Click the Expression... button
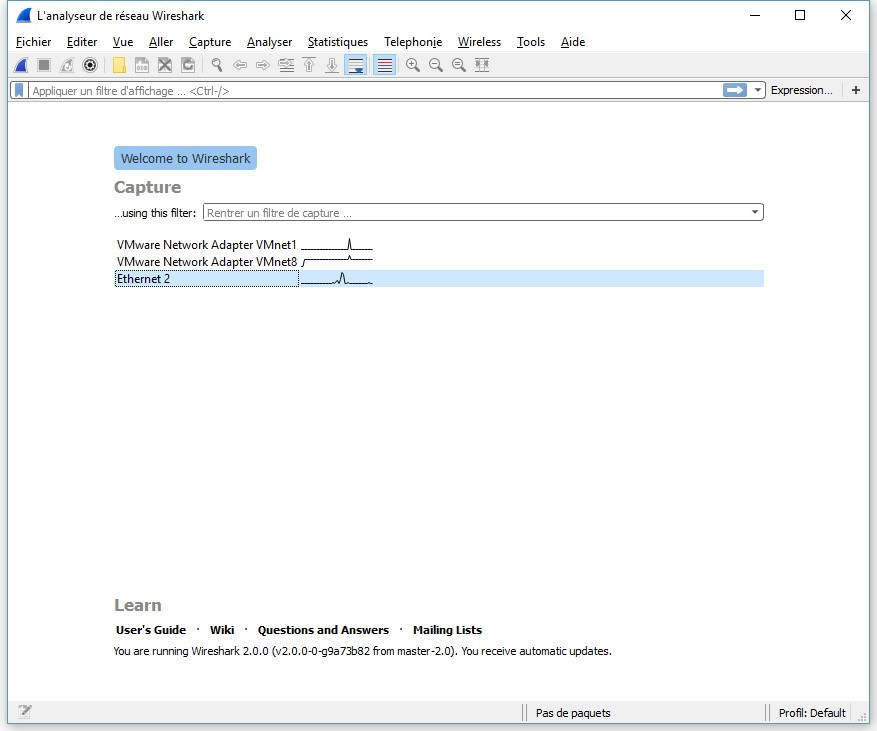Viewport: 877px width, 731px height. point(801,90)
